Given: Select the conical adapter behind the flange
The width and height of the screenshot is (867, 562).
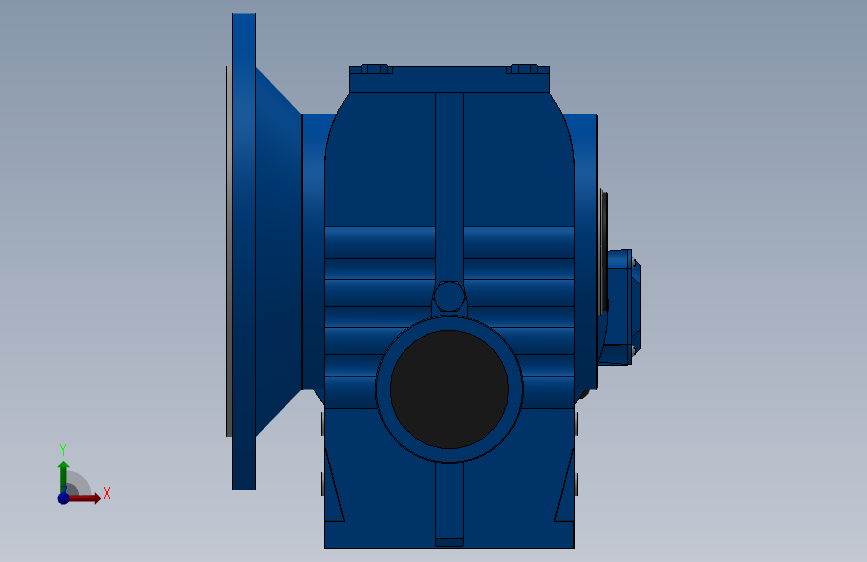Looking at the screenshot, I should (x=278, y=252).
